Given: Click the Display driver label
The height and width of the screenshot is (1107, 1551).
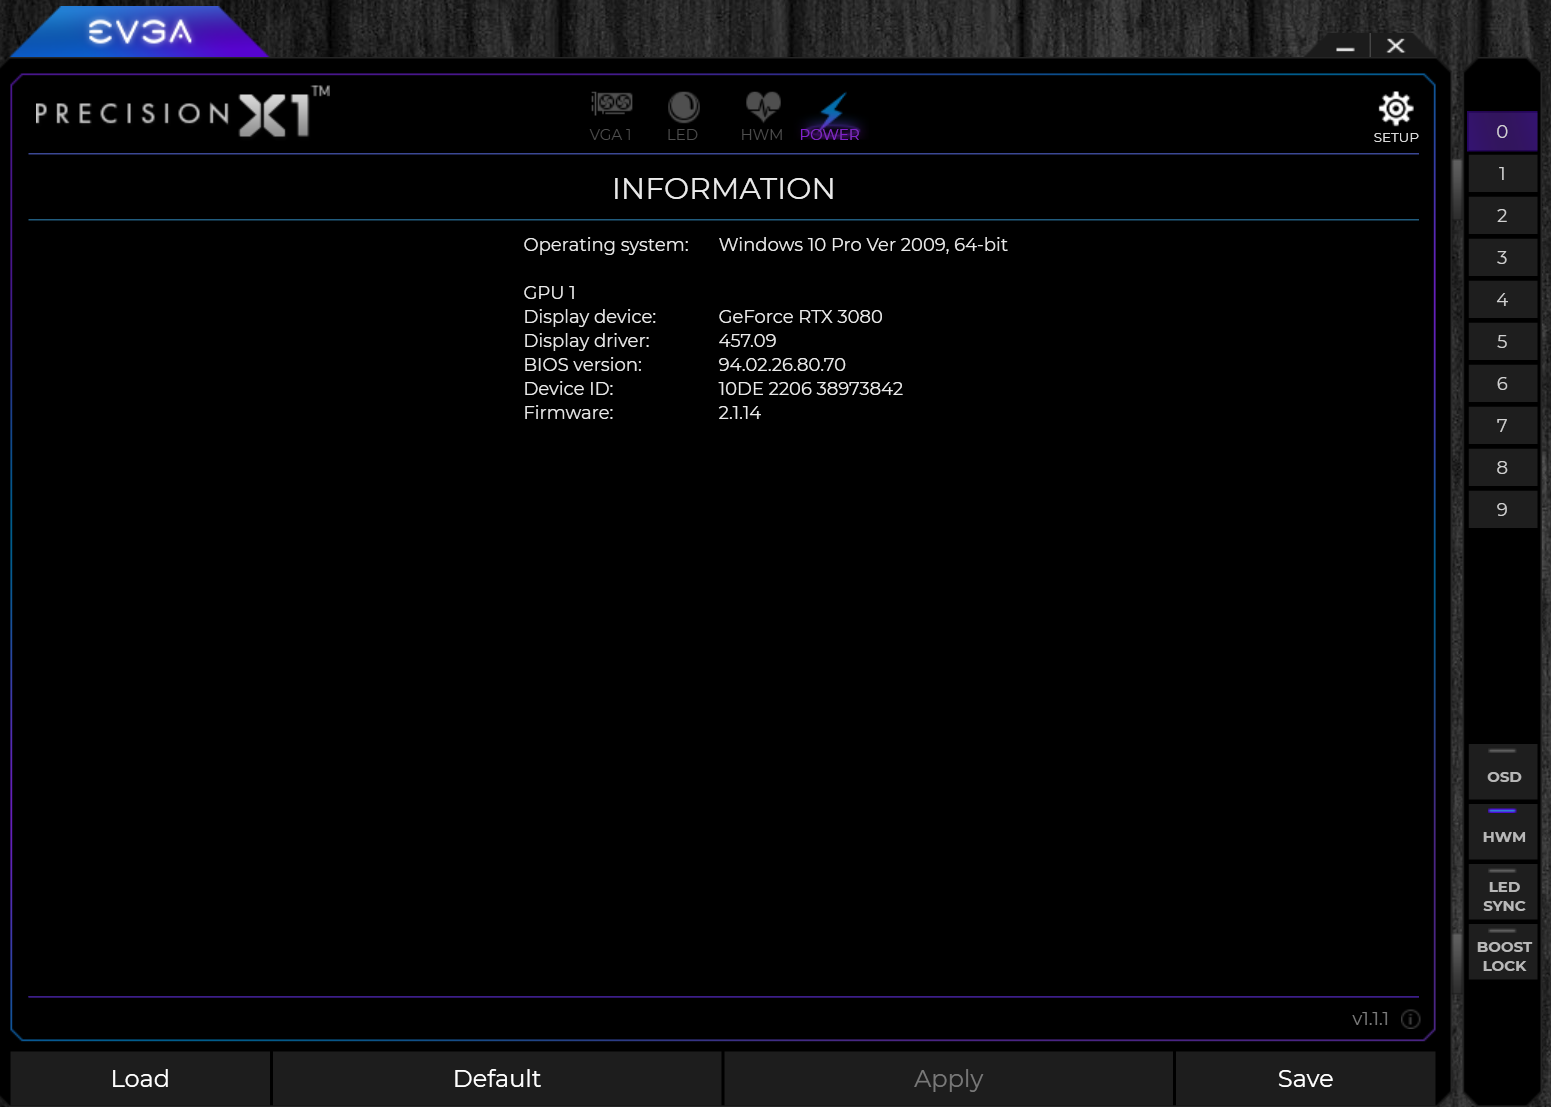Looking at the screenshot, I should tap(586, 341).
